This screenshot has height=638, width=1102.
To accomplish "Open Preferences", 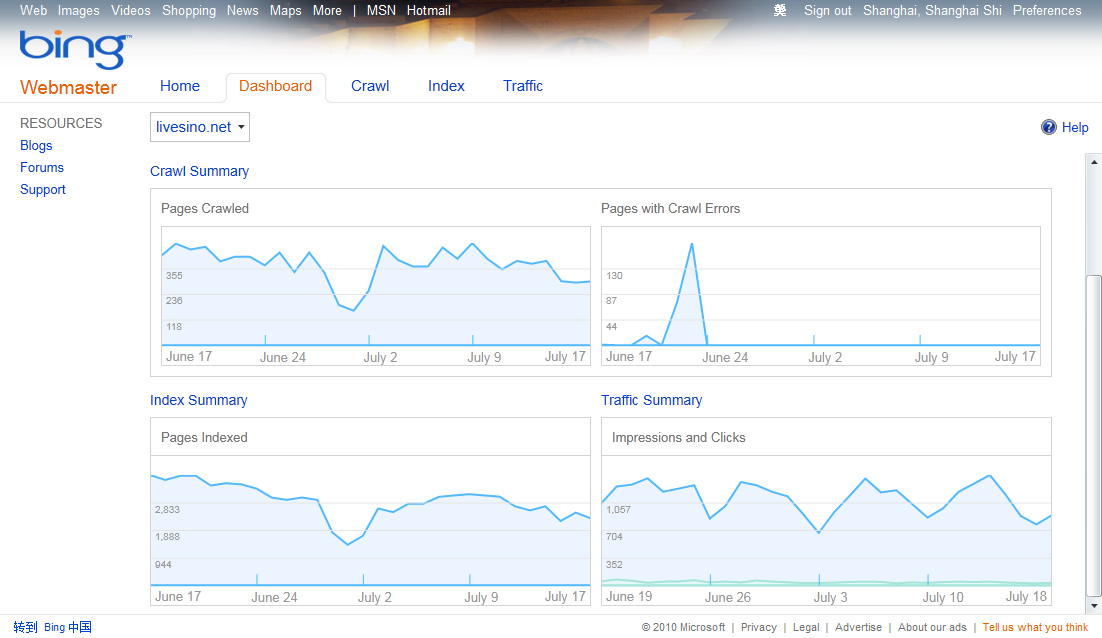I will tap(1047, 11).
